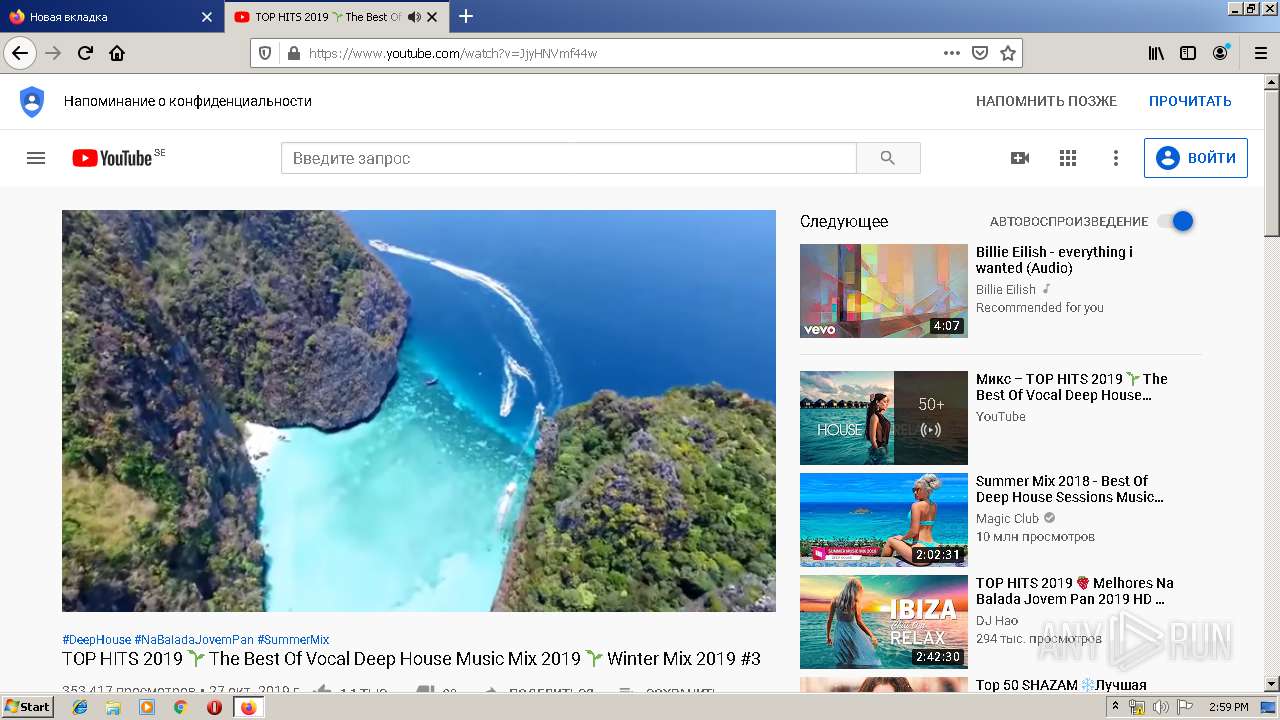The width and height of the screenshot is (1280, 720).
Task: Open page actions three-dot menu in address bar
Action: tap(952, 53)
